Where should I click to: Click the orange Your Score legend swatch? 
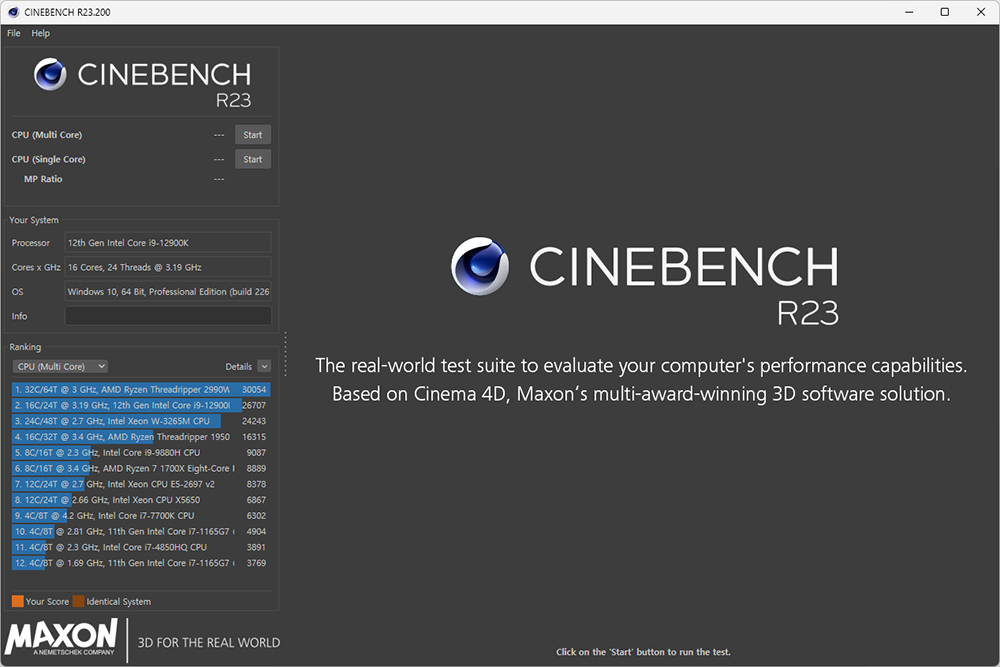(17, 601)
